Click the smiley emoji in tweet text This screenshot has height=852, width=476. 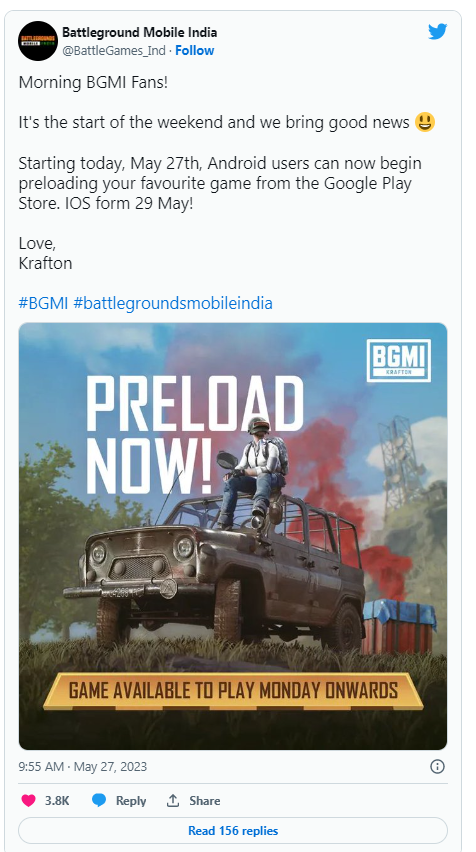point(425,122)
